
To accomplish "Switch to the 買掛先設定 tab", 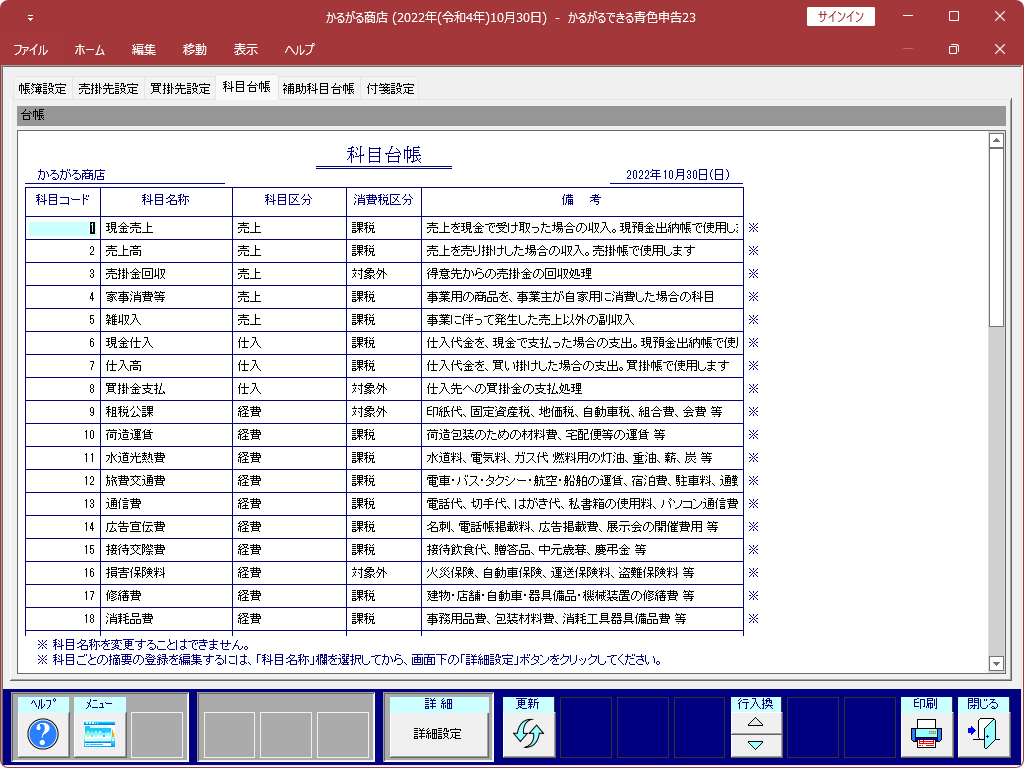I will pyautogui.click(x=180, y=89).
